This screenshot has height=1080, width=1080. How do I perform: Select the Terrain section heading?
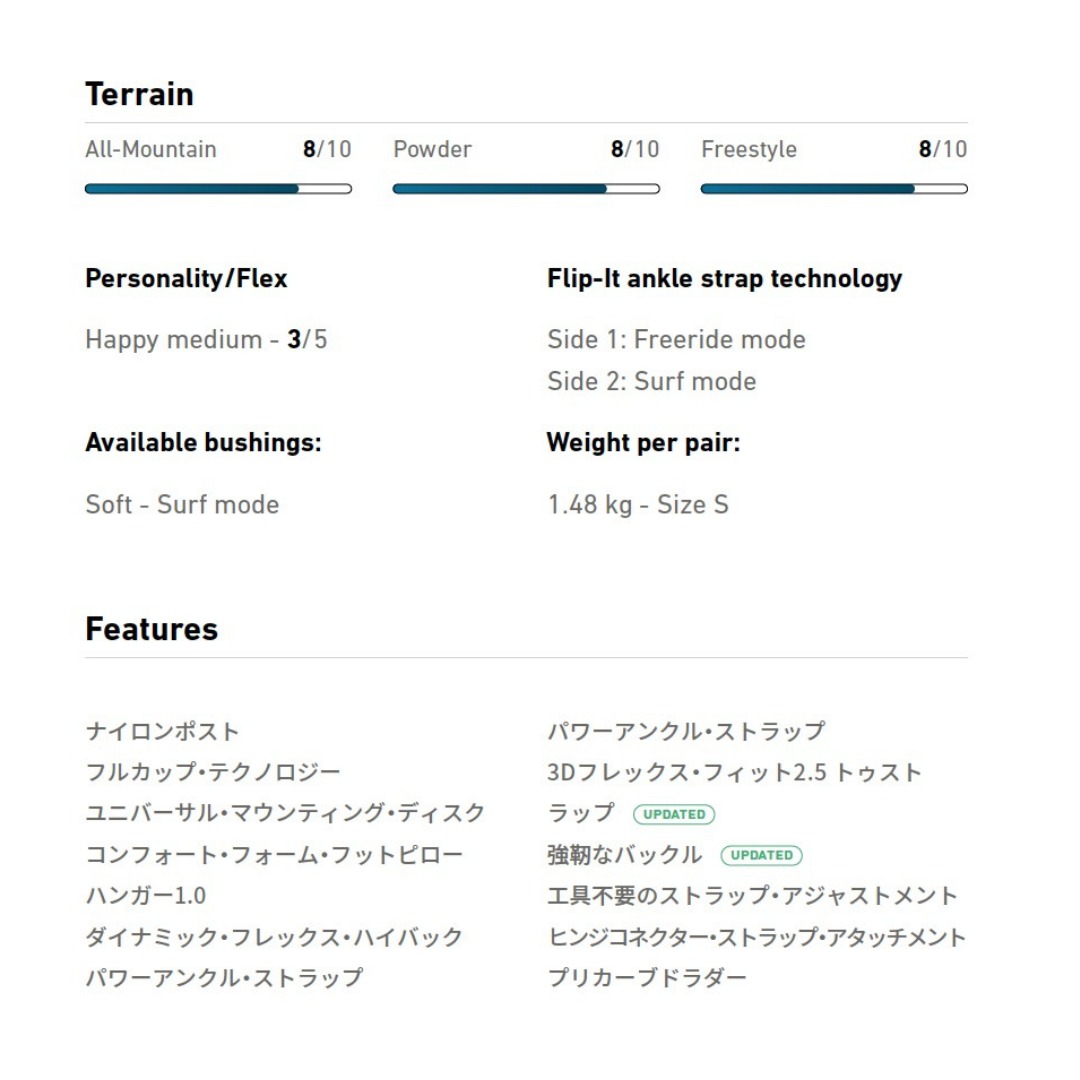(139, 94)
